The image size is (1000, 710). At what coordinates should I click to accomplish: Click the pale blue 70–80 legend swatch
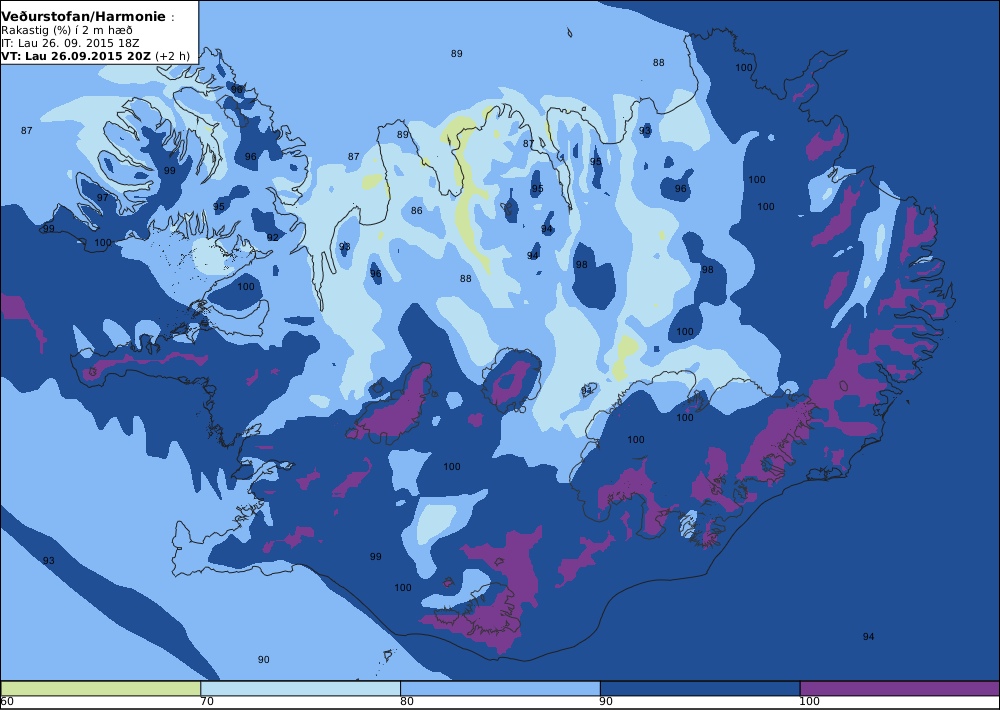coord(300,688)
